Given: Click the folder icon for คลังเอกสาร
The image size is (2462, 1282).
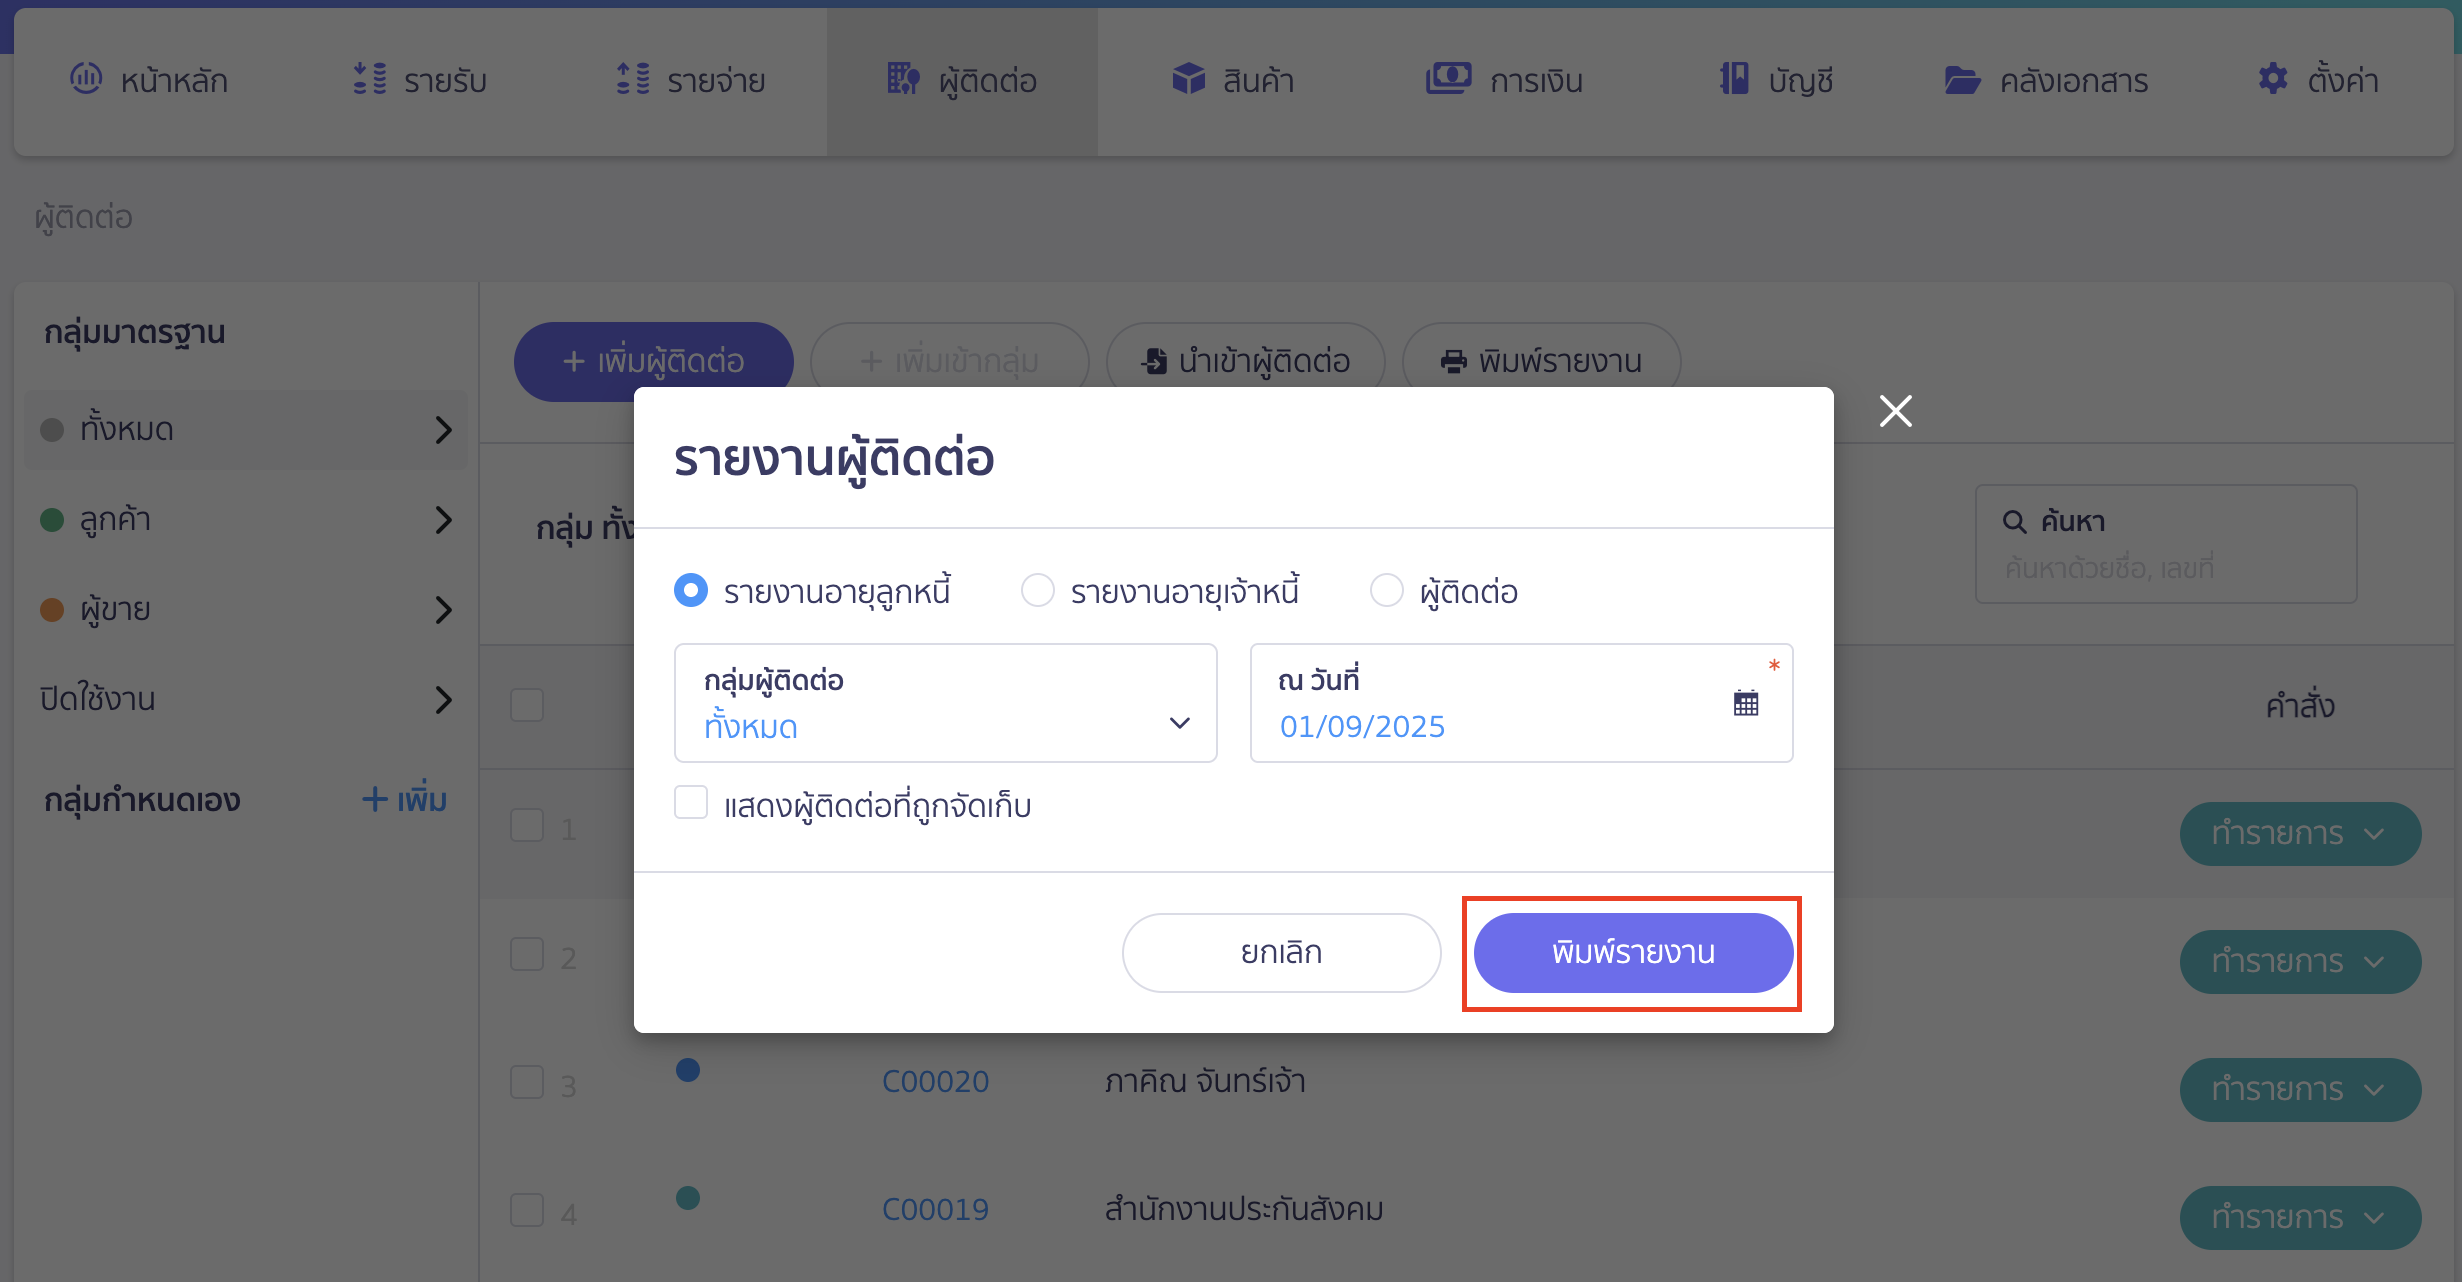Looking at the screenshot, I should click(x=1962, y=79).
